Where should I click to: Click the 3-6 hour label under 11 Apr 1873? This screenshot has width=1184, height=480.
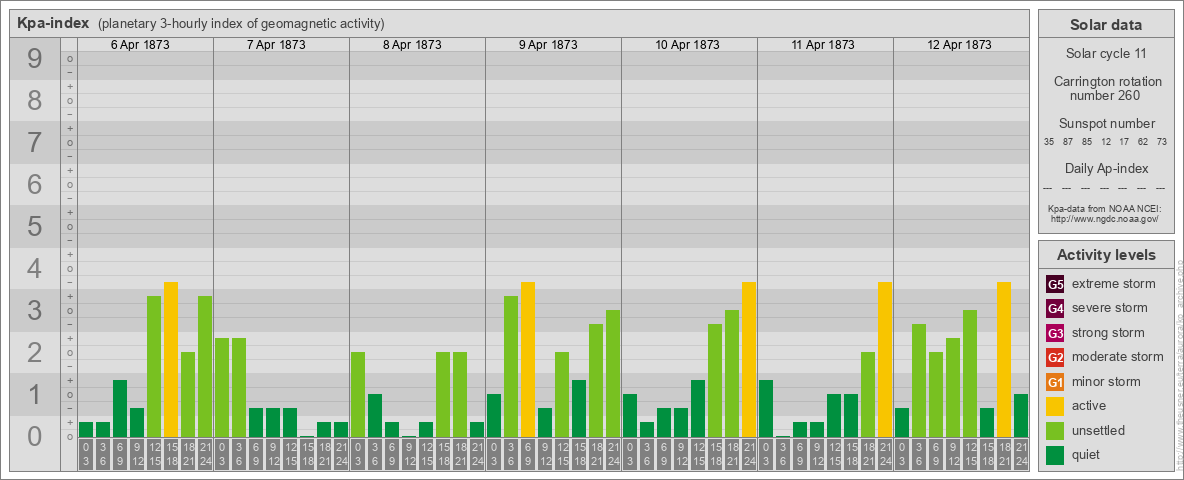pos(783,454)
